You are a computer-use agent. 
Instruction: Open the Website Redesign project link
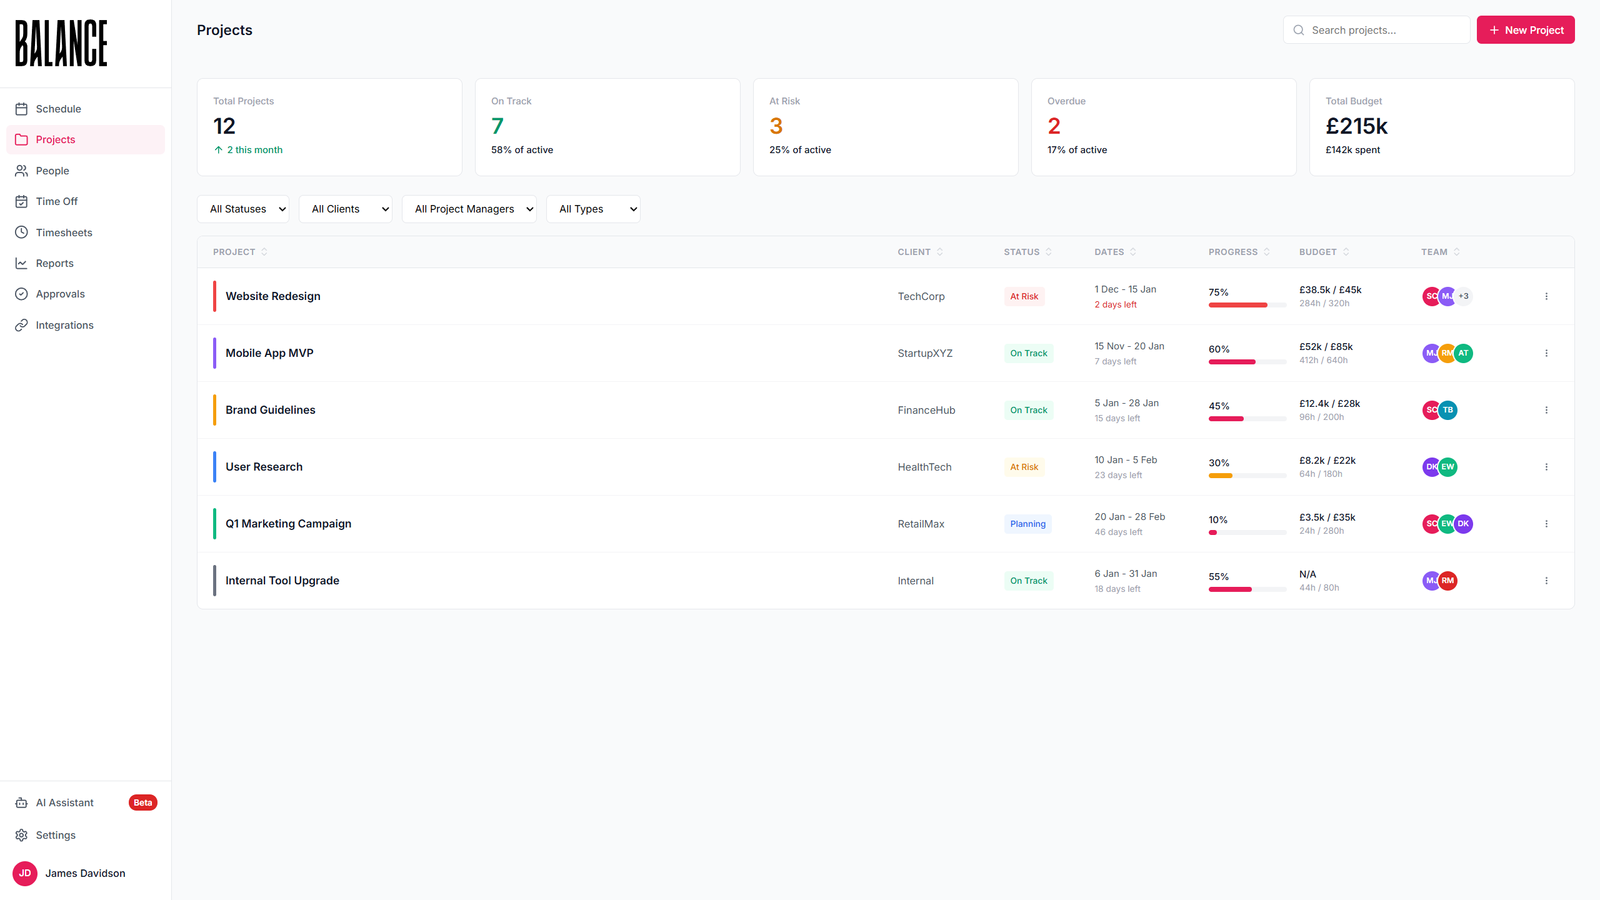272,296
